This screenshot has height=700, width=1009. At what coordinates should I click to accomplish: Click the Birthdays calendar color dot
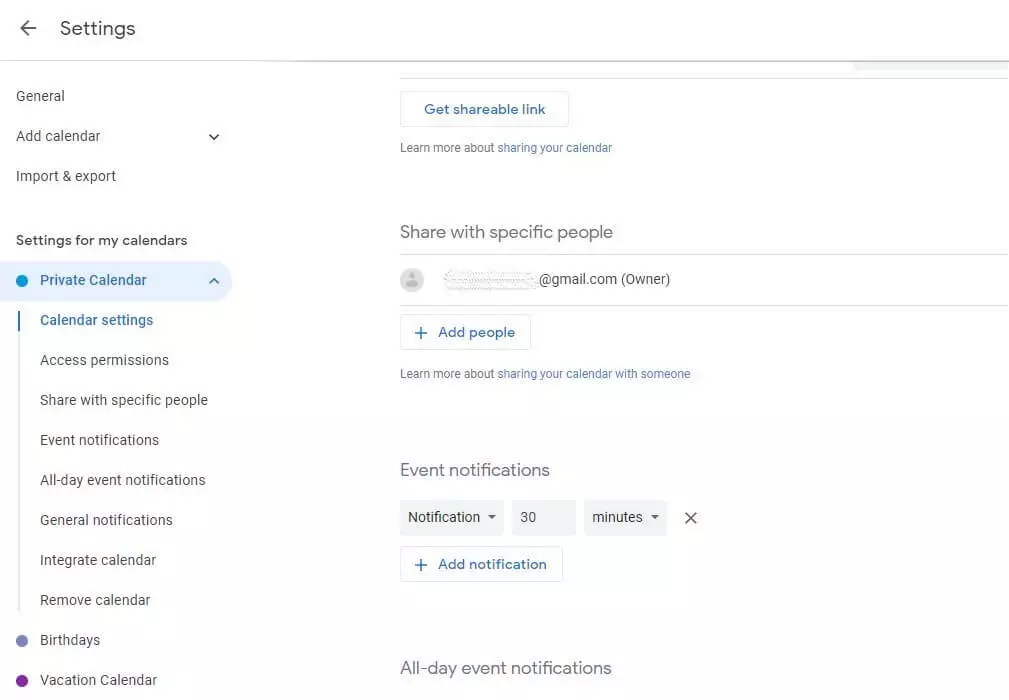pos(22,641)
